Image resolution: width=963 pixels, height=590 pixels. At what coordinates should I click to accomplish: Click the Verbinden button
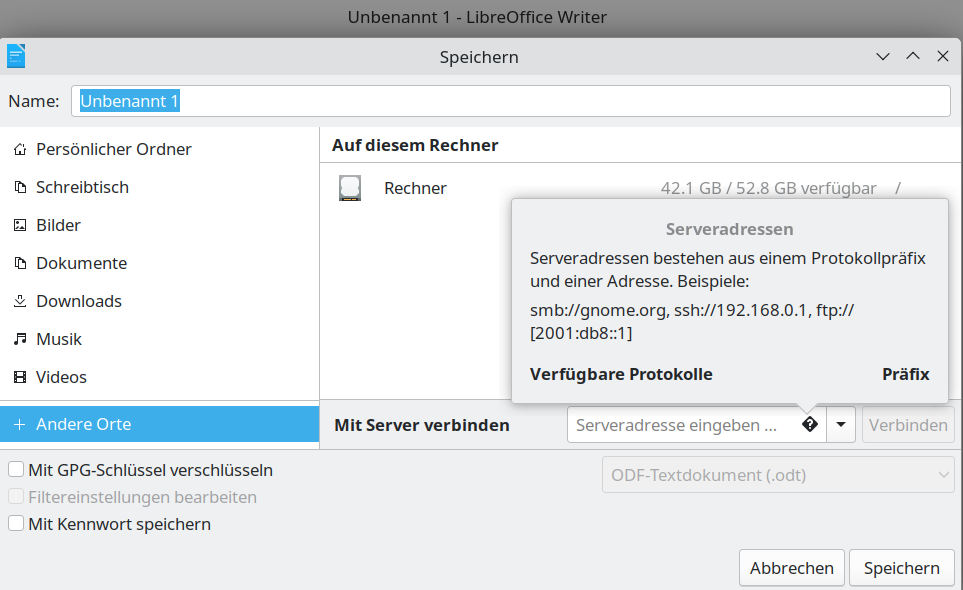coord(908,424)
